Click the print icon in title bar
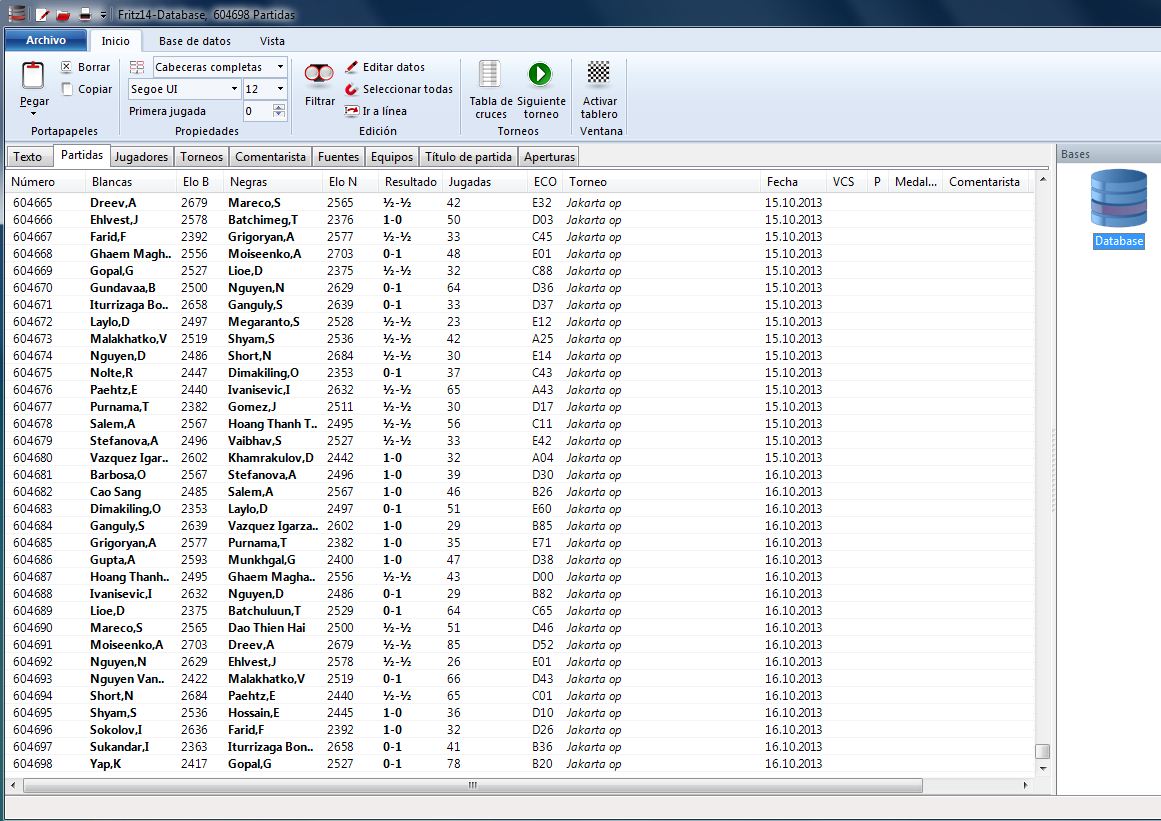This screenshot has width=1161, height=821. click(85, 14)
